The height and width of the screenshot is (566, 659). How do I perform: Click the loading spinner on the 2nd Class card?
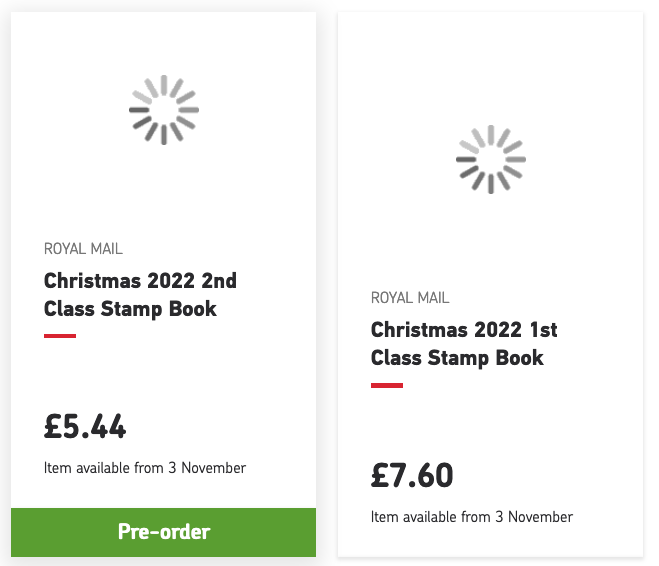point(164,110)
